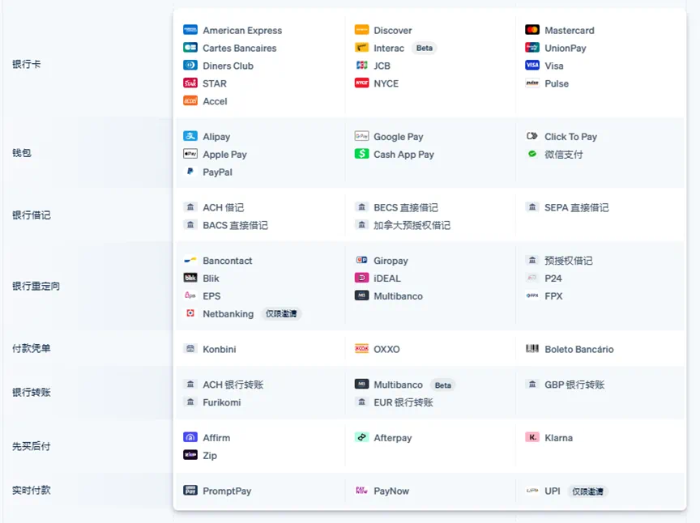Viewport: 700px width, 523px height.
Task: Click the Click To Pay icon
Action: click(532, 136)
